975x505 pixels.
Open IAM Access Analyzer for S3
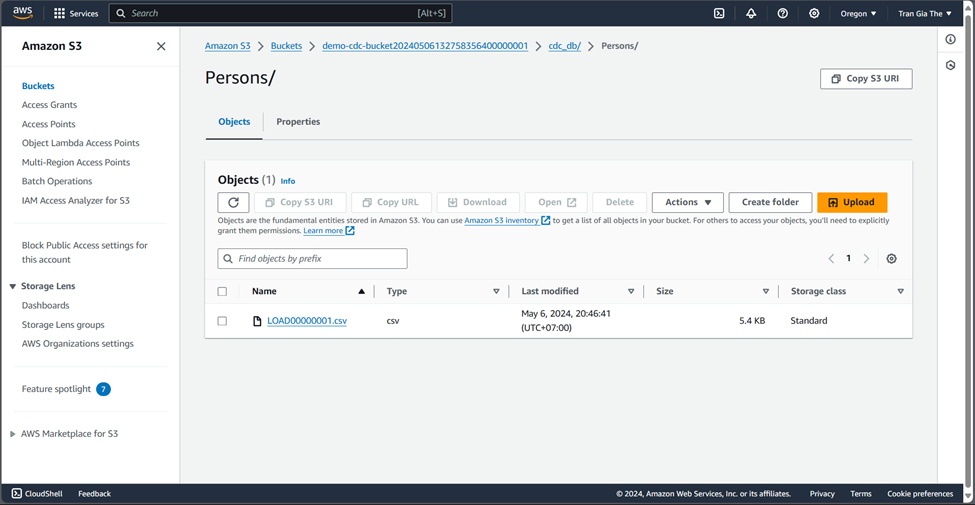pos(76,201)
